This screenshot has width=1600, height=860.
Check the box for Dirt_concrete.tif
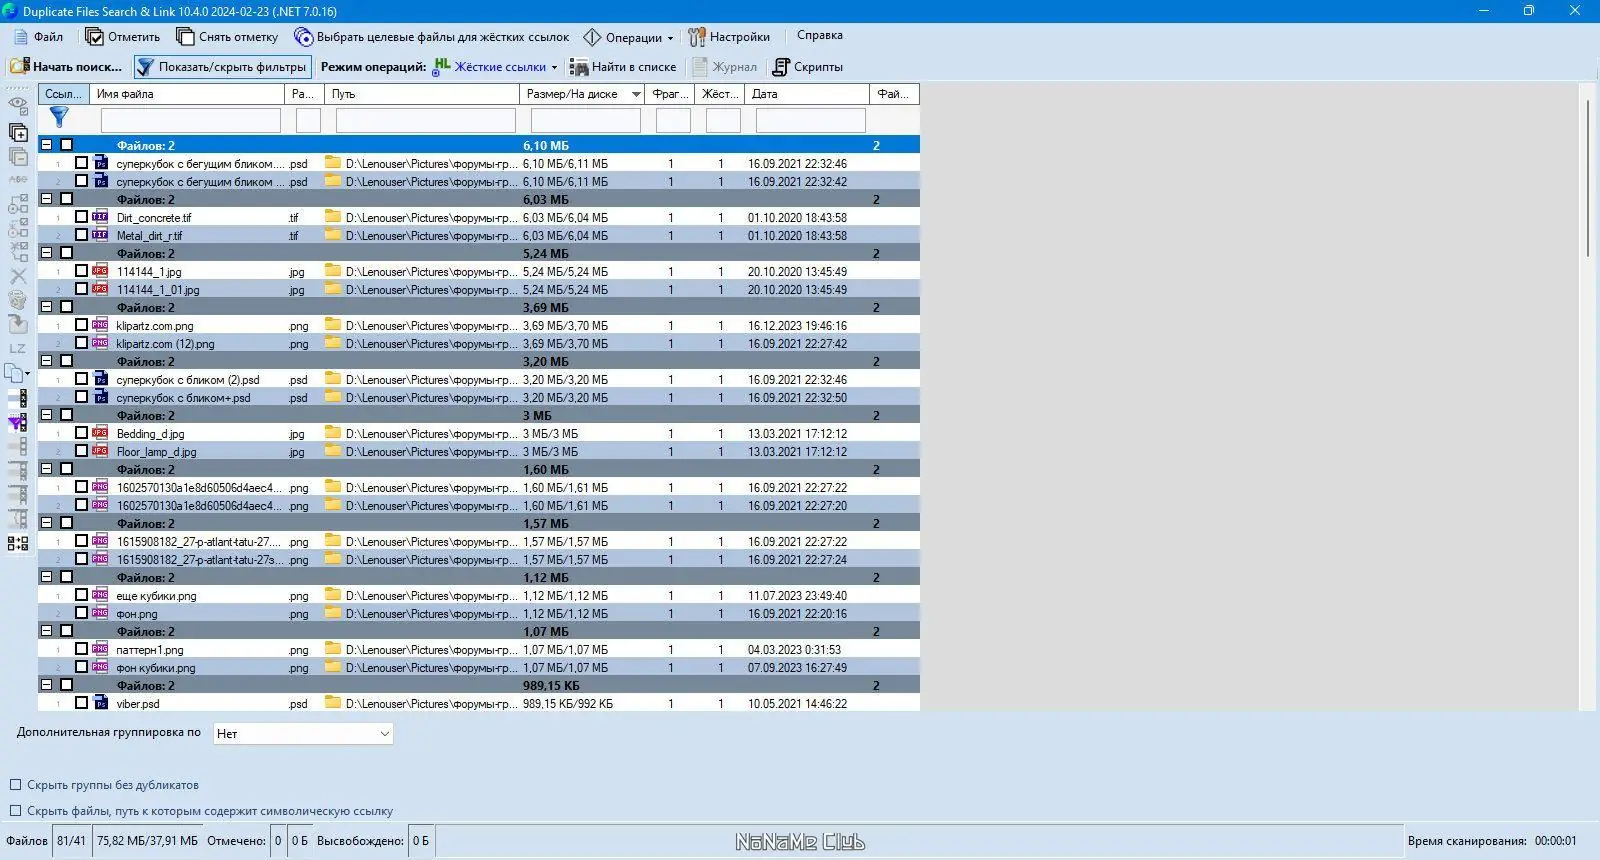click(82, 217)
